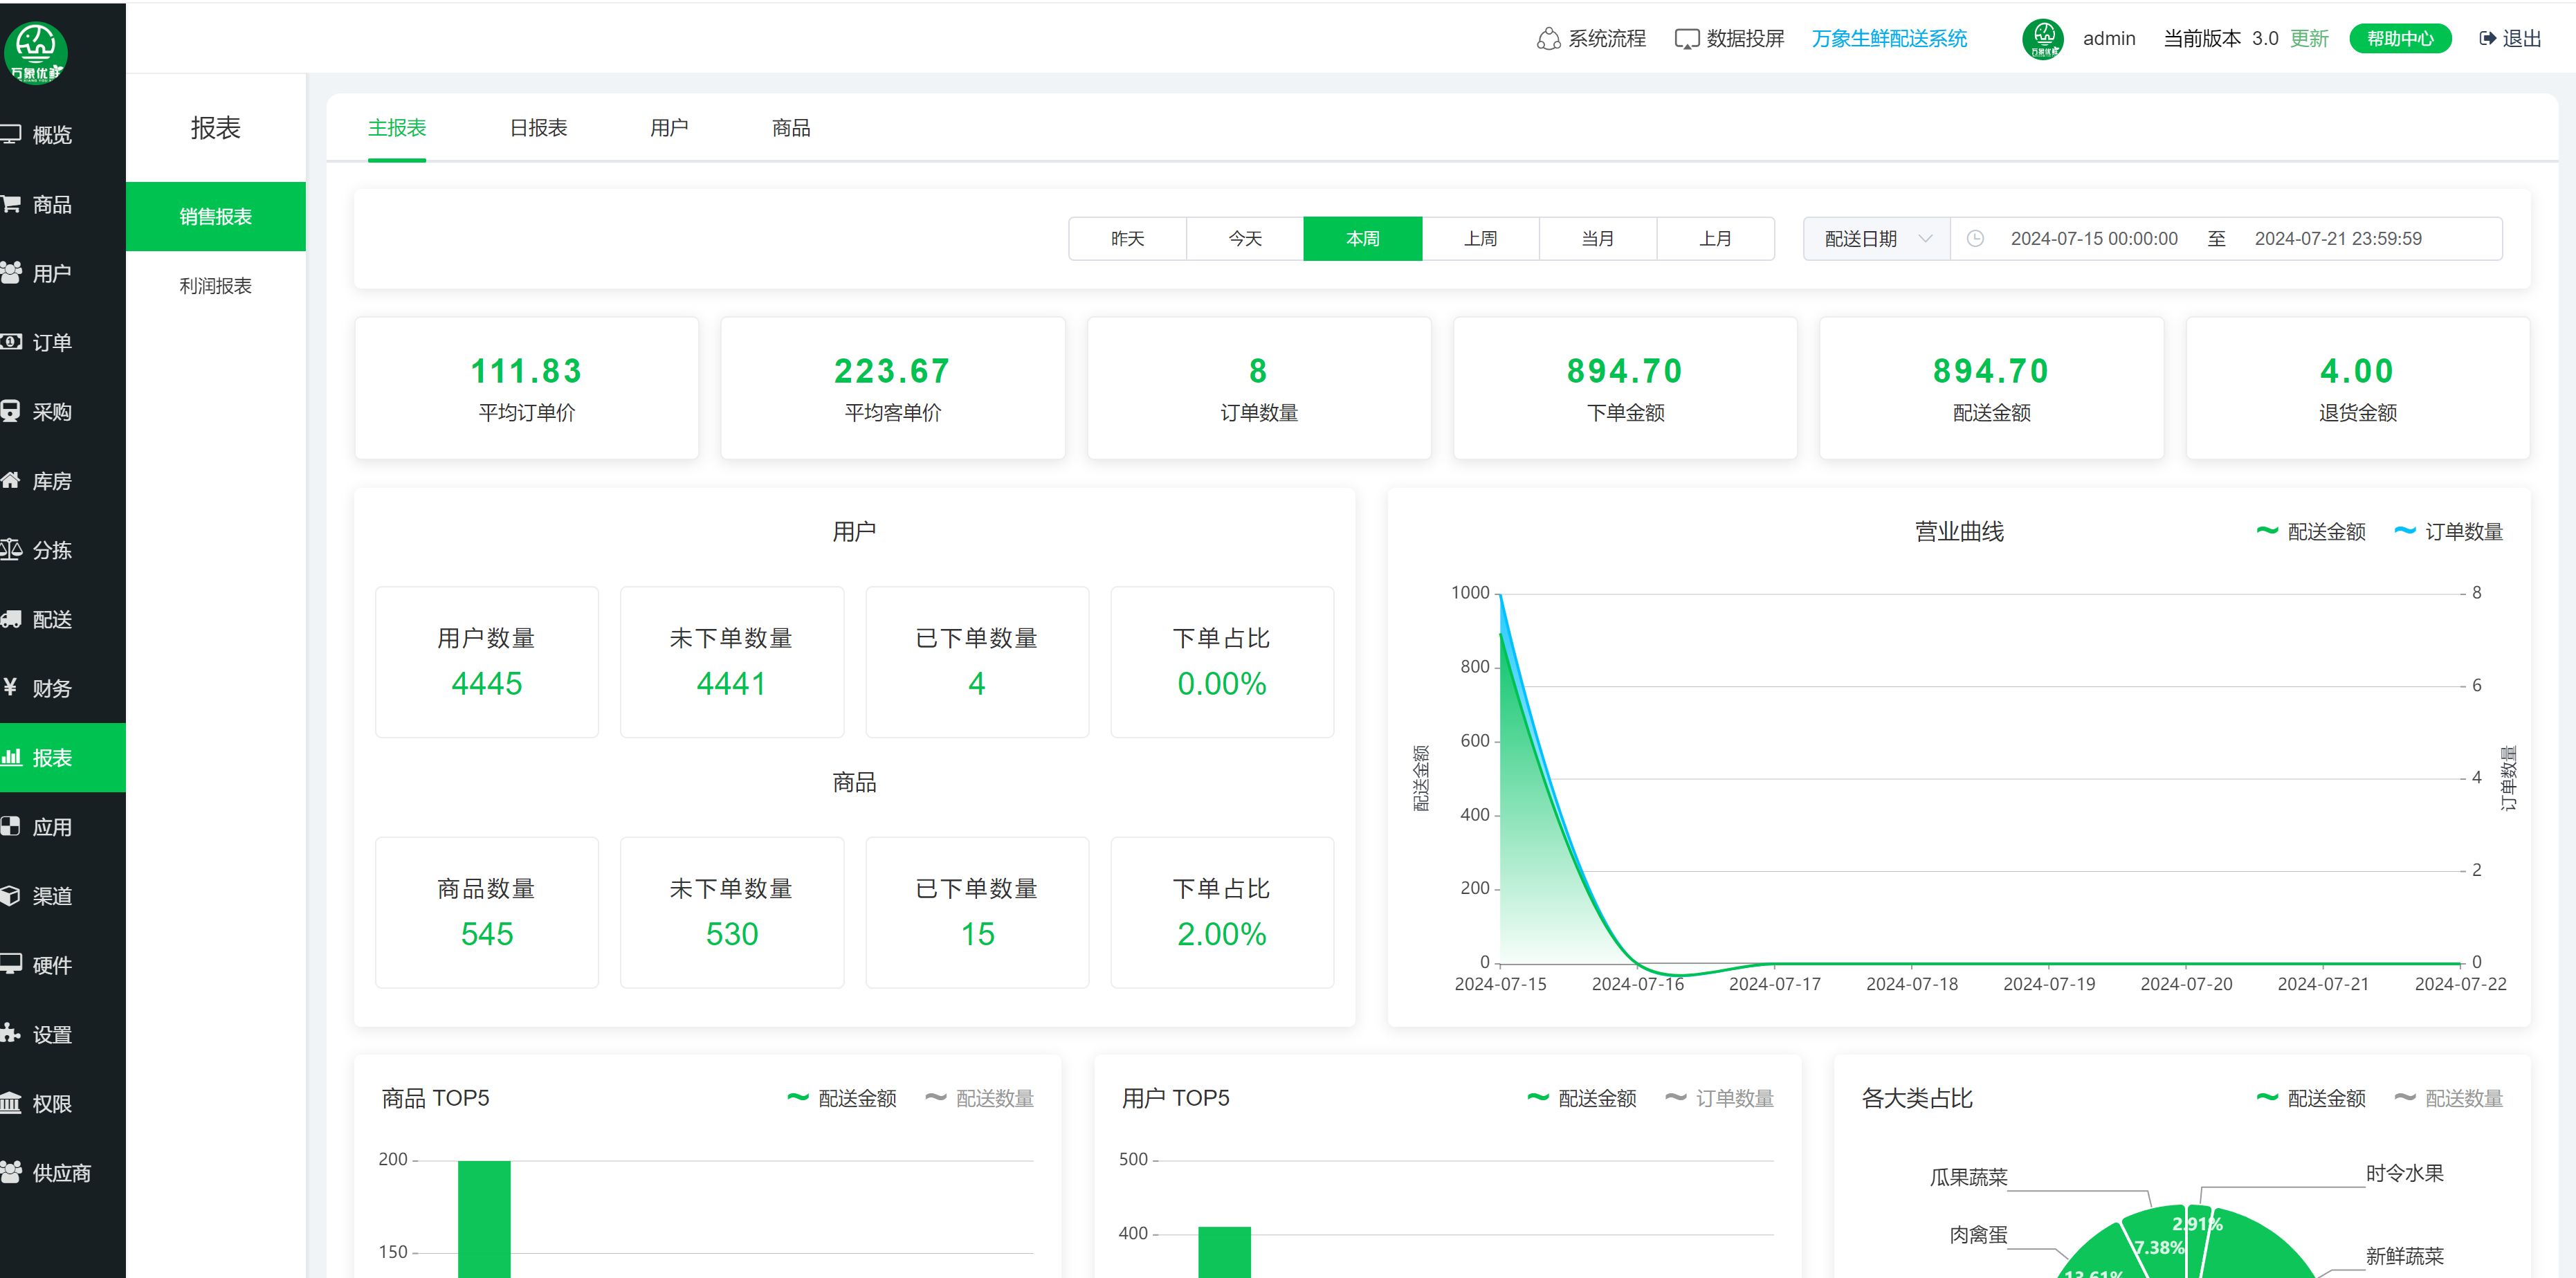Click the 数据投屏 screen cast icon
Image resolution: width=2576 pixels, height=1278 pixels.
point(1687,39)
